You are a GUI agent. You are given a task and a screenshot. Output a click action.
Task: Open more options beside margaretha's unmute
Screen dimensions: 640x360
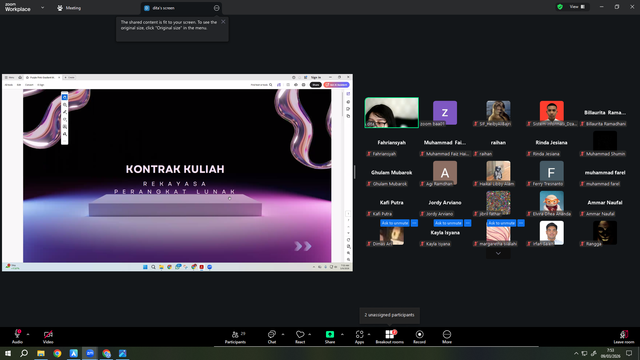pos(521,223)
